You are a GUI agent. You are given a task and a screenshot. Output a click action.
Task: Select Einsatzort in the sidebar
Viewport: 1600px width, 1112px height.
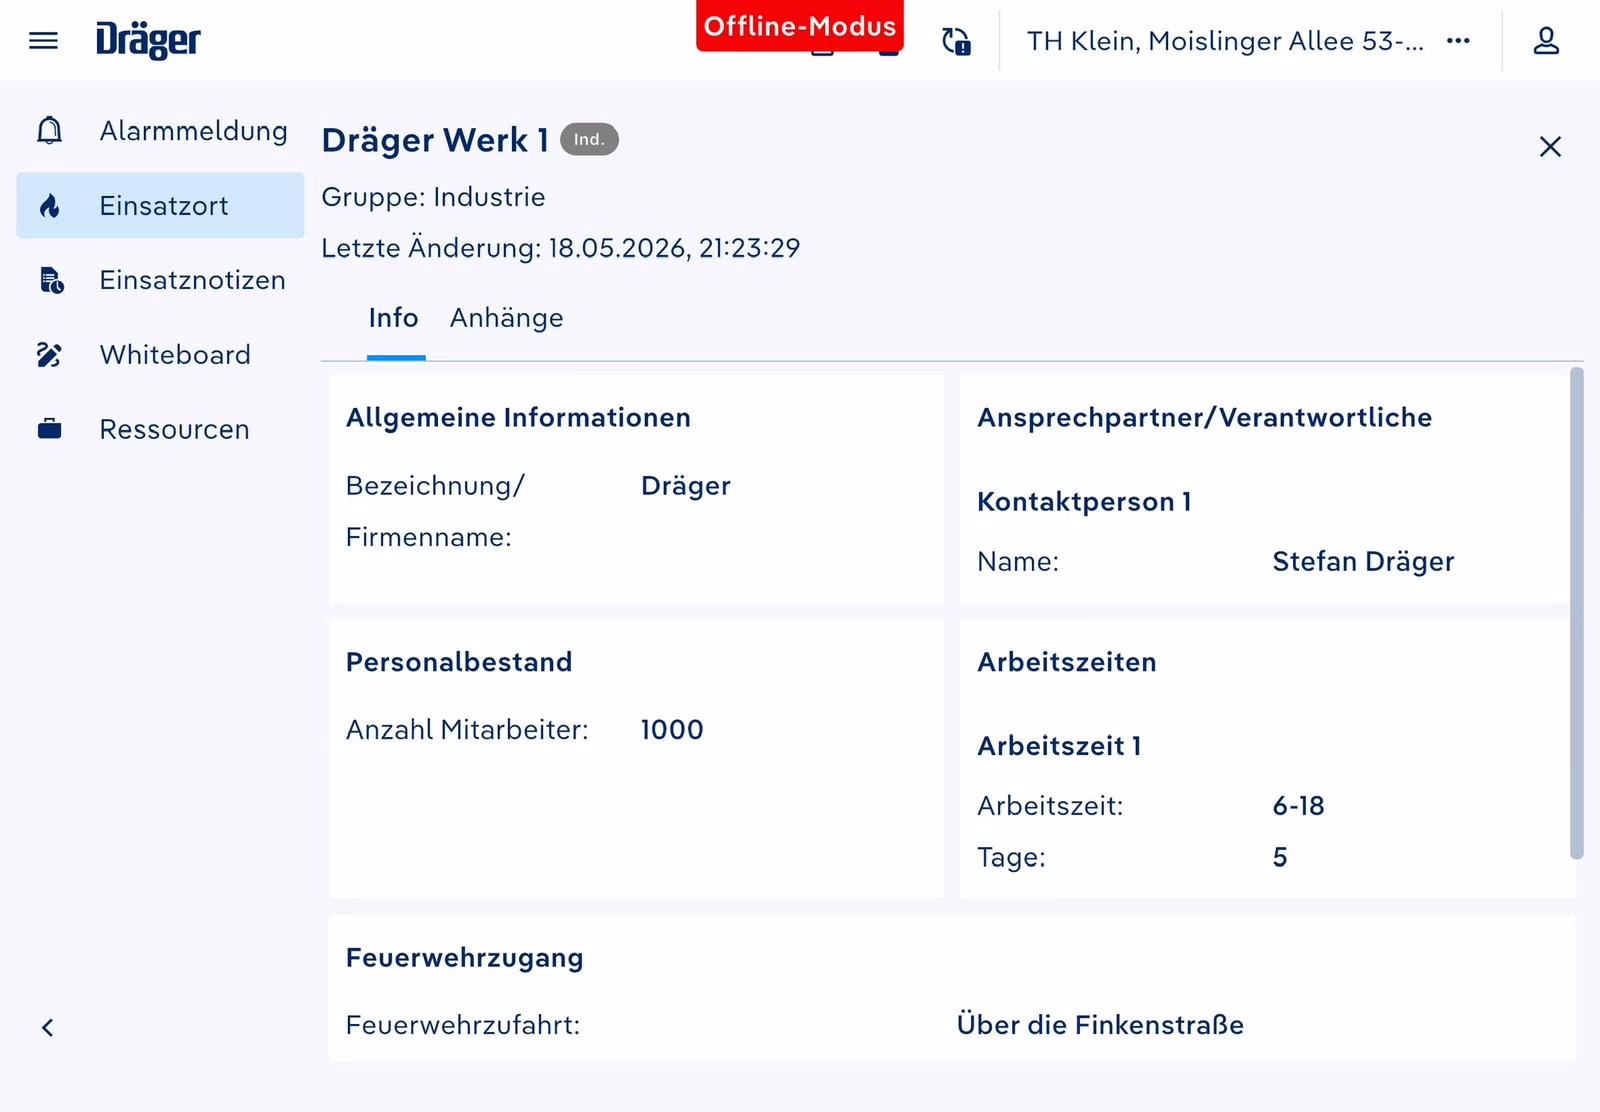[x=160, y=206]
